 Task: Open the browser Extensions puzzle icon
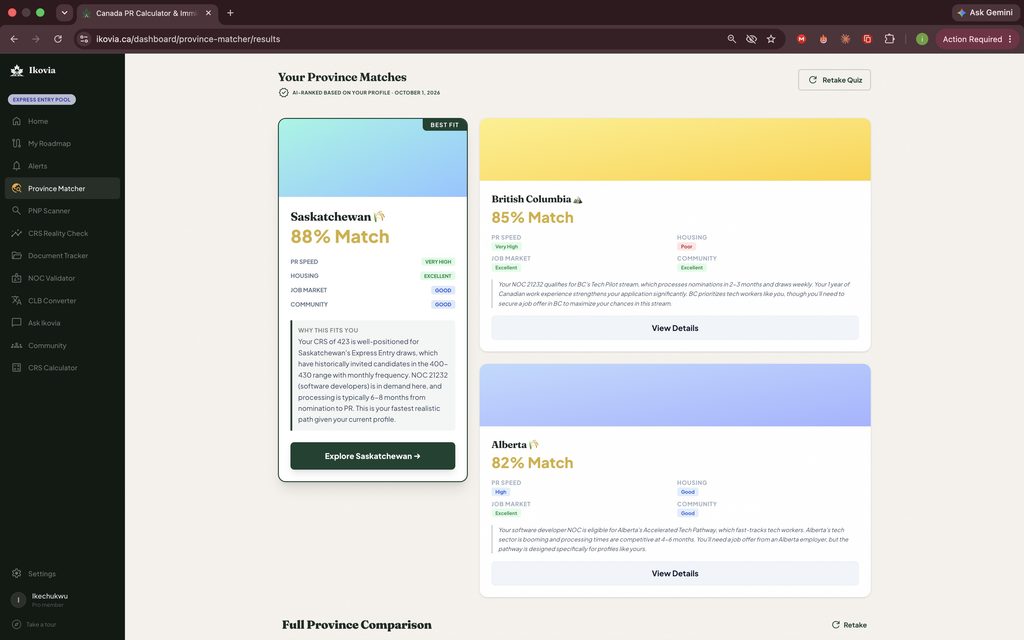[x=889, y=39]
